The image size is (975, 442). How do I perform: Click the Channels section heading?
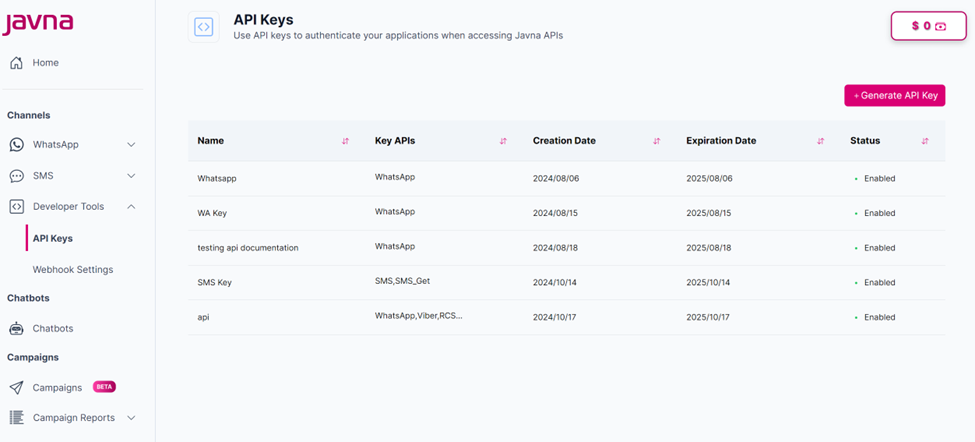(29, 115)
